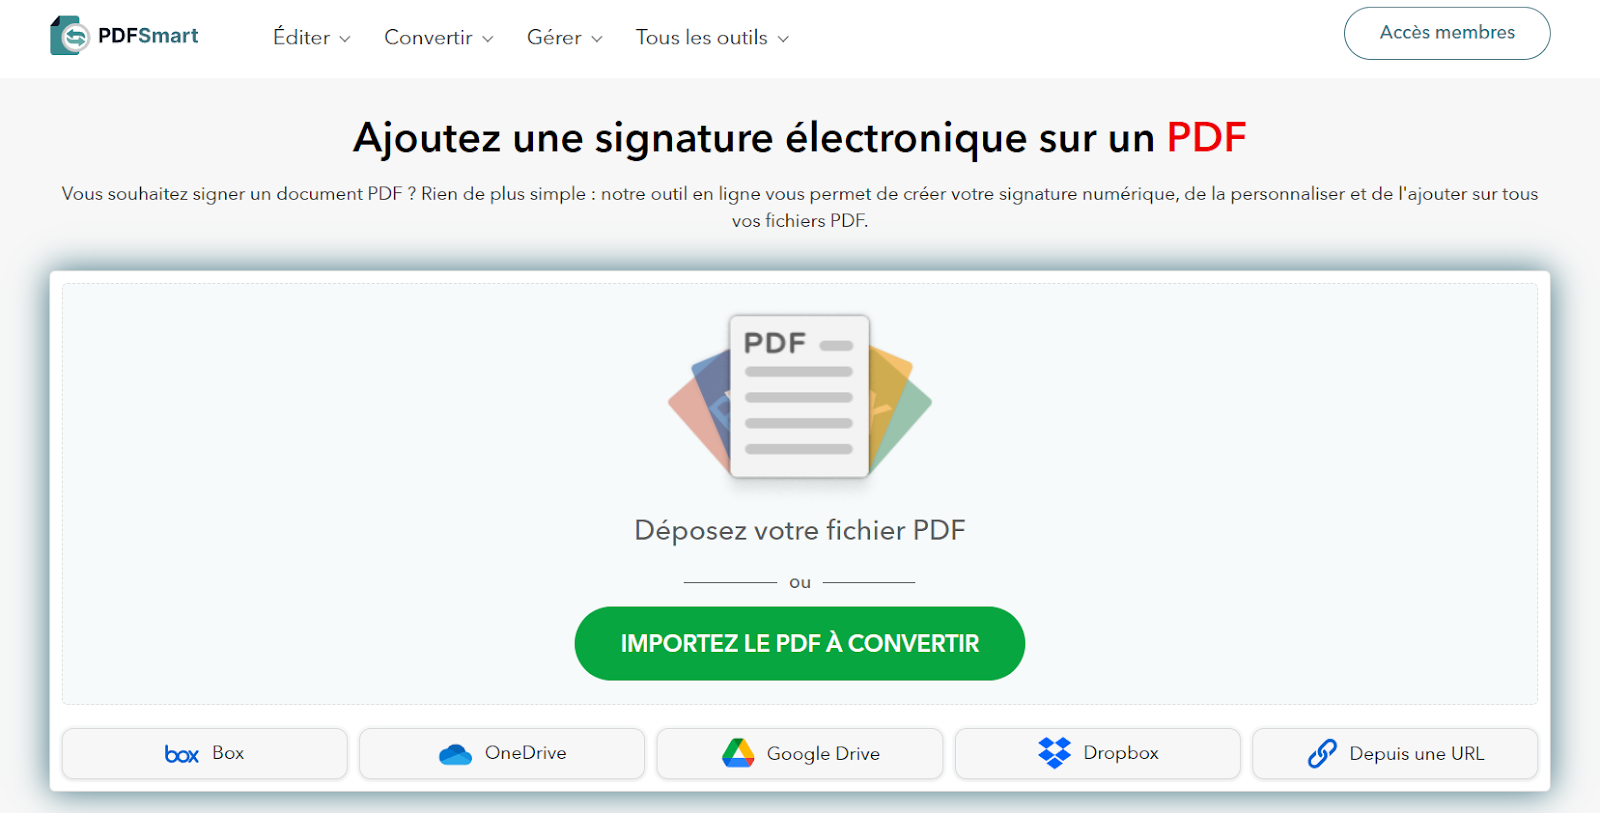
Task: Click the Accès membres button
Action: pos(1446,33)
